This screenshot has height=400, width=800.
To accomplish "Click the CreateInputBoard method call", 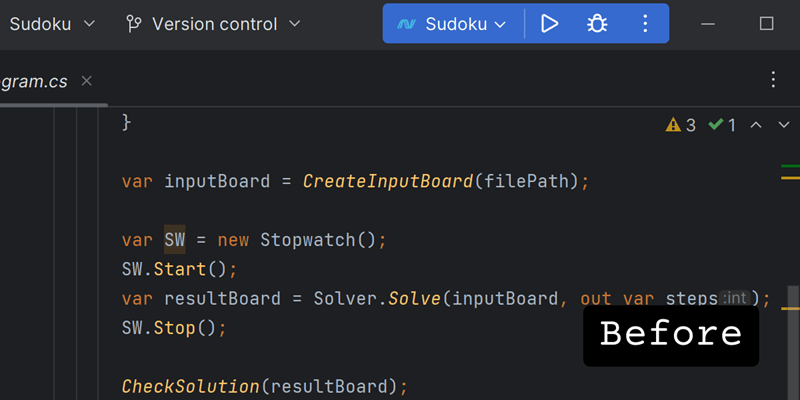I will click(387, 181).
